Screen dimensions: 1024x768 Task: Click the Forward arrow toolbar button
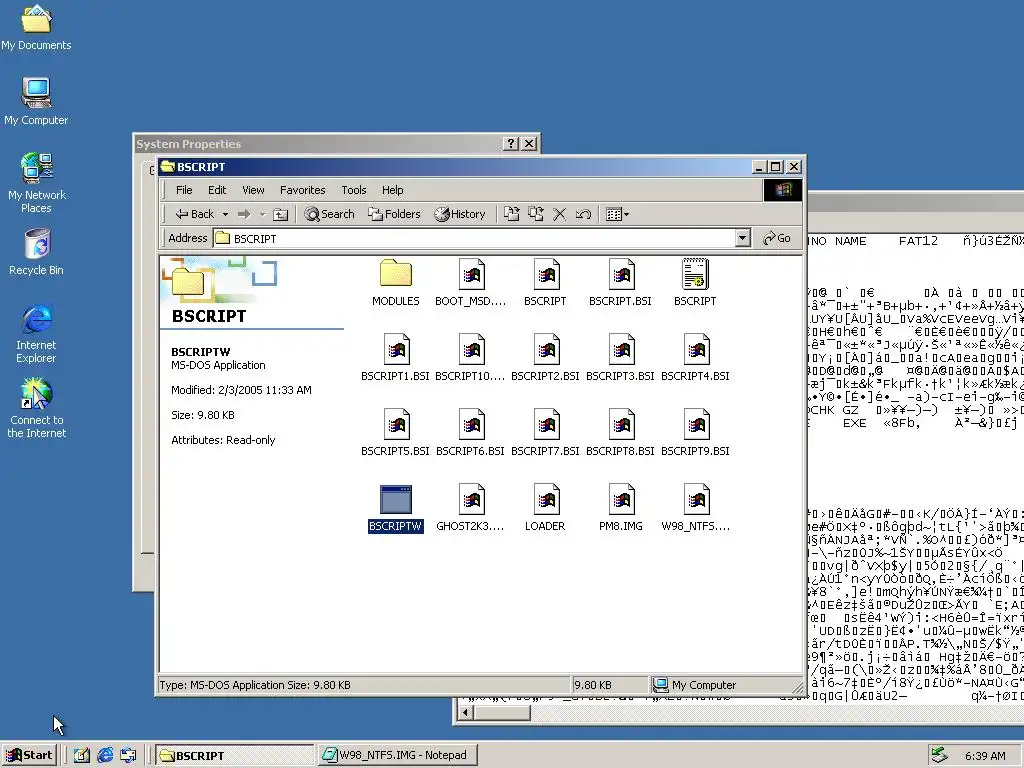244,214
